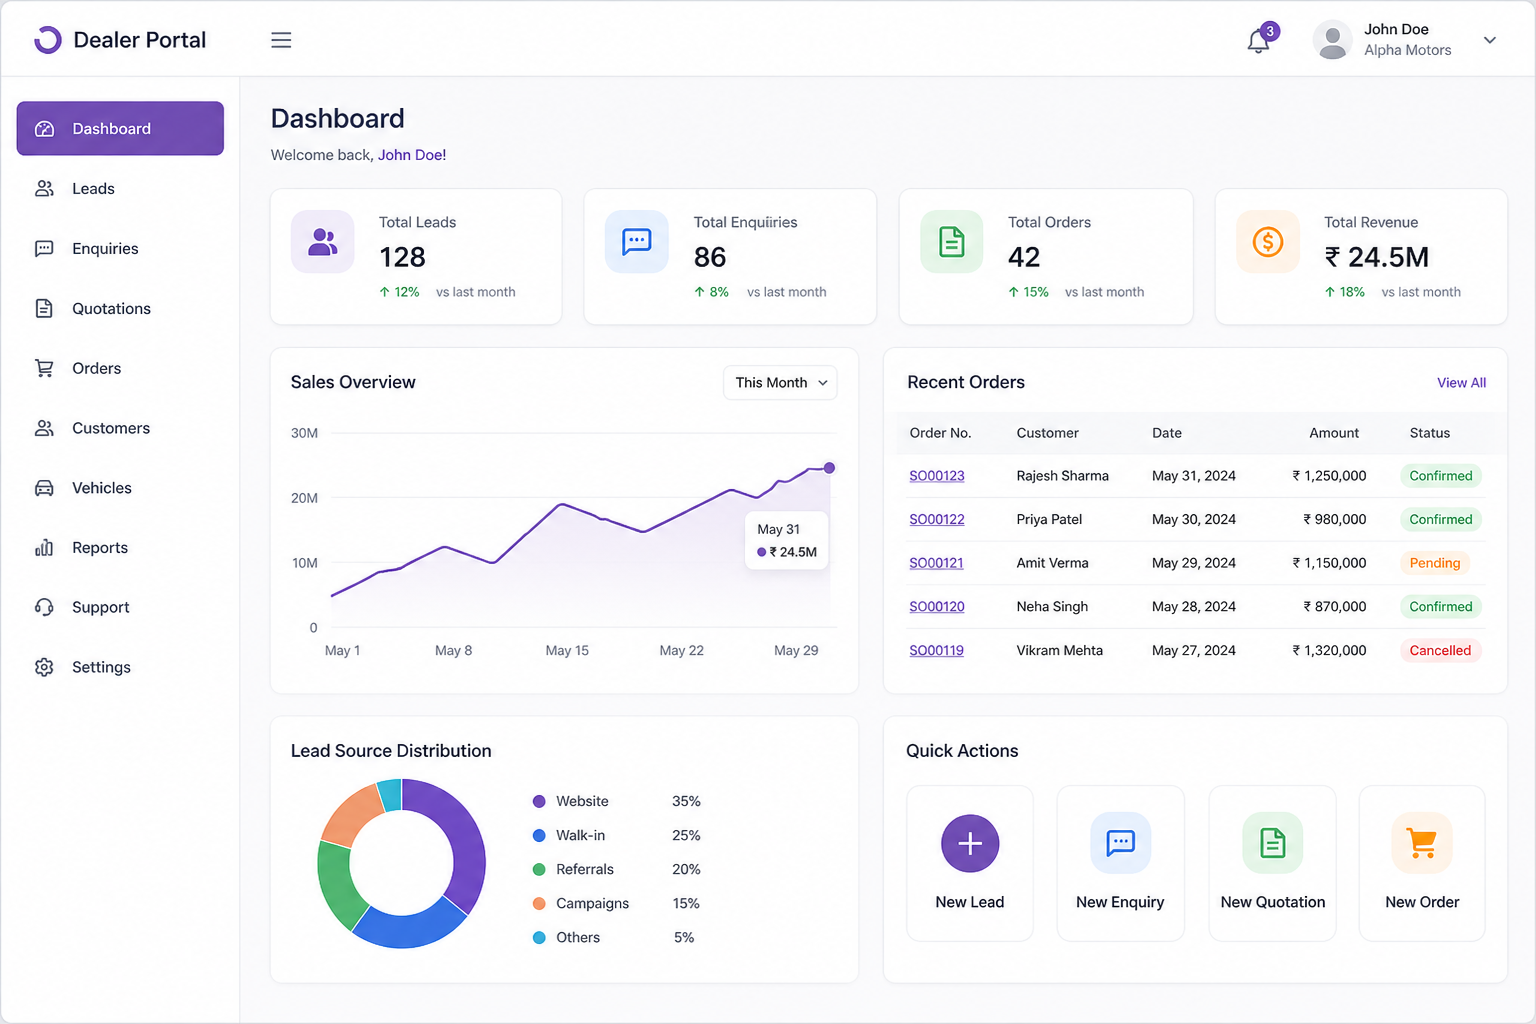Go to Dashboard menu item
This screenshot has height=1024, width=1536.
[x=120, y=128]
